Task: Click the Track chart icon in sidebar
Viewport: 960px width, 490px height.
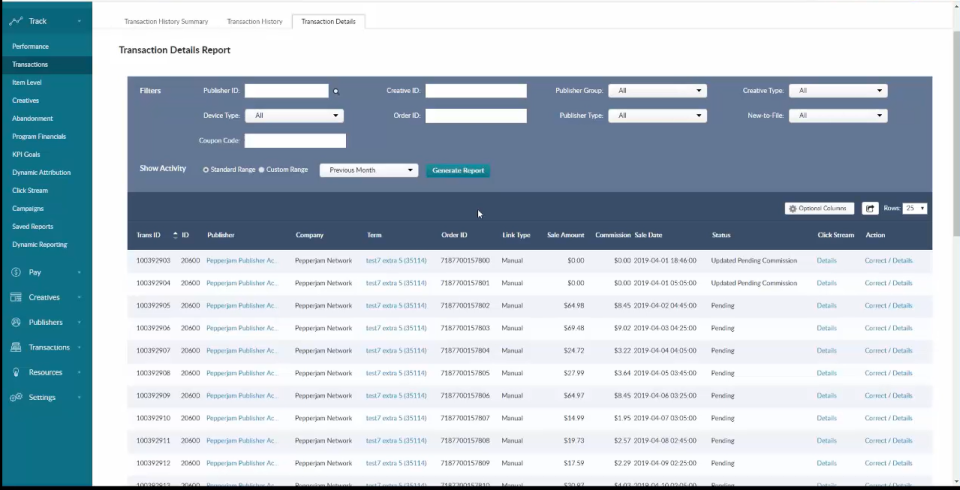Action: tap(16, 21)
